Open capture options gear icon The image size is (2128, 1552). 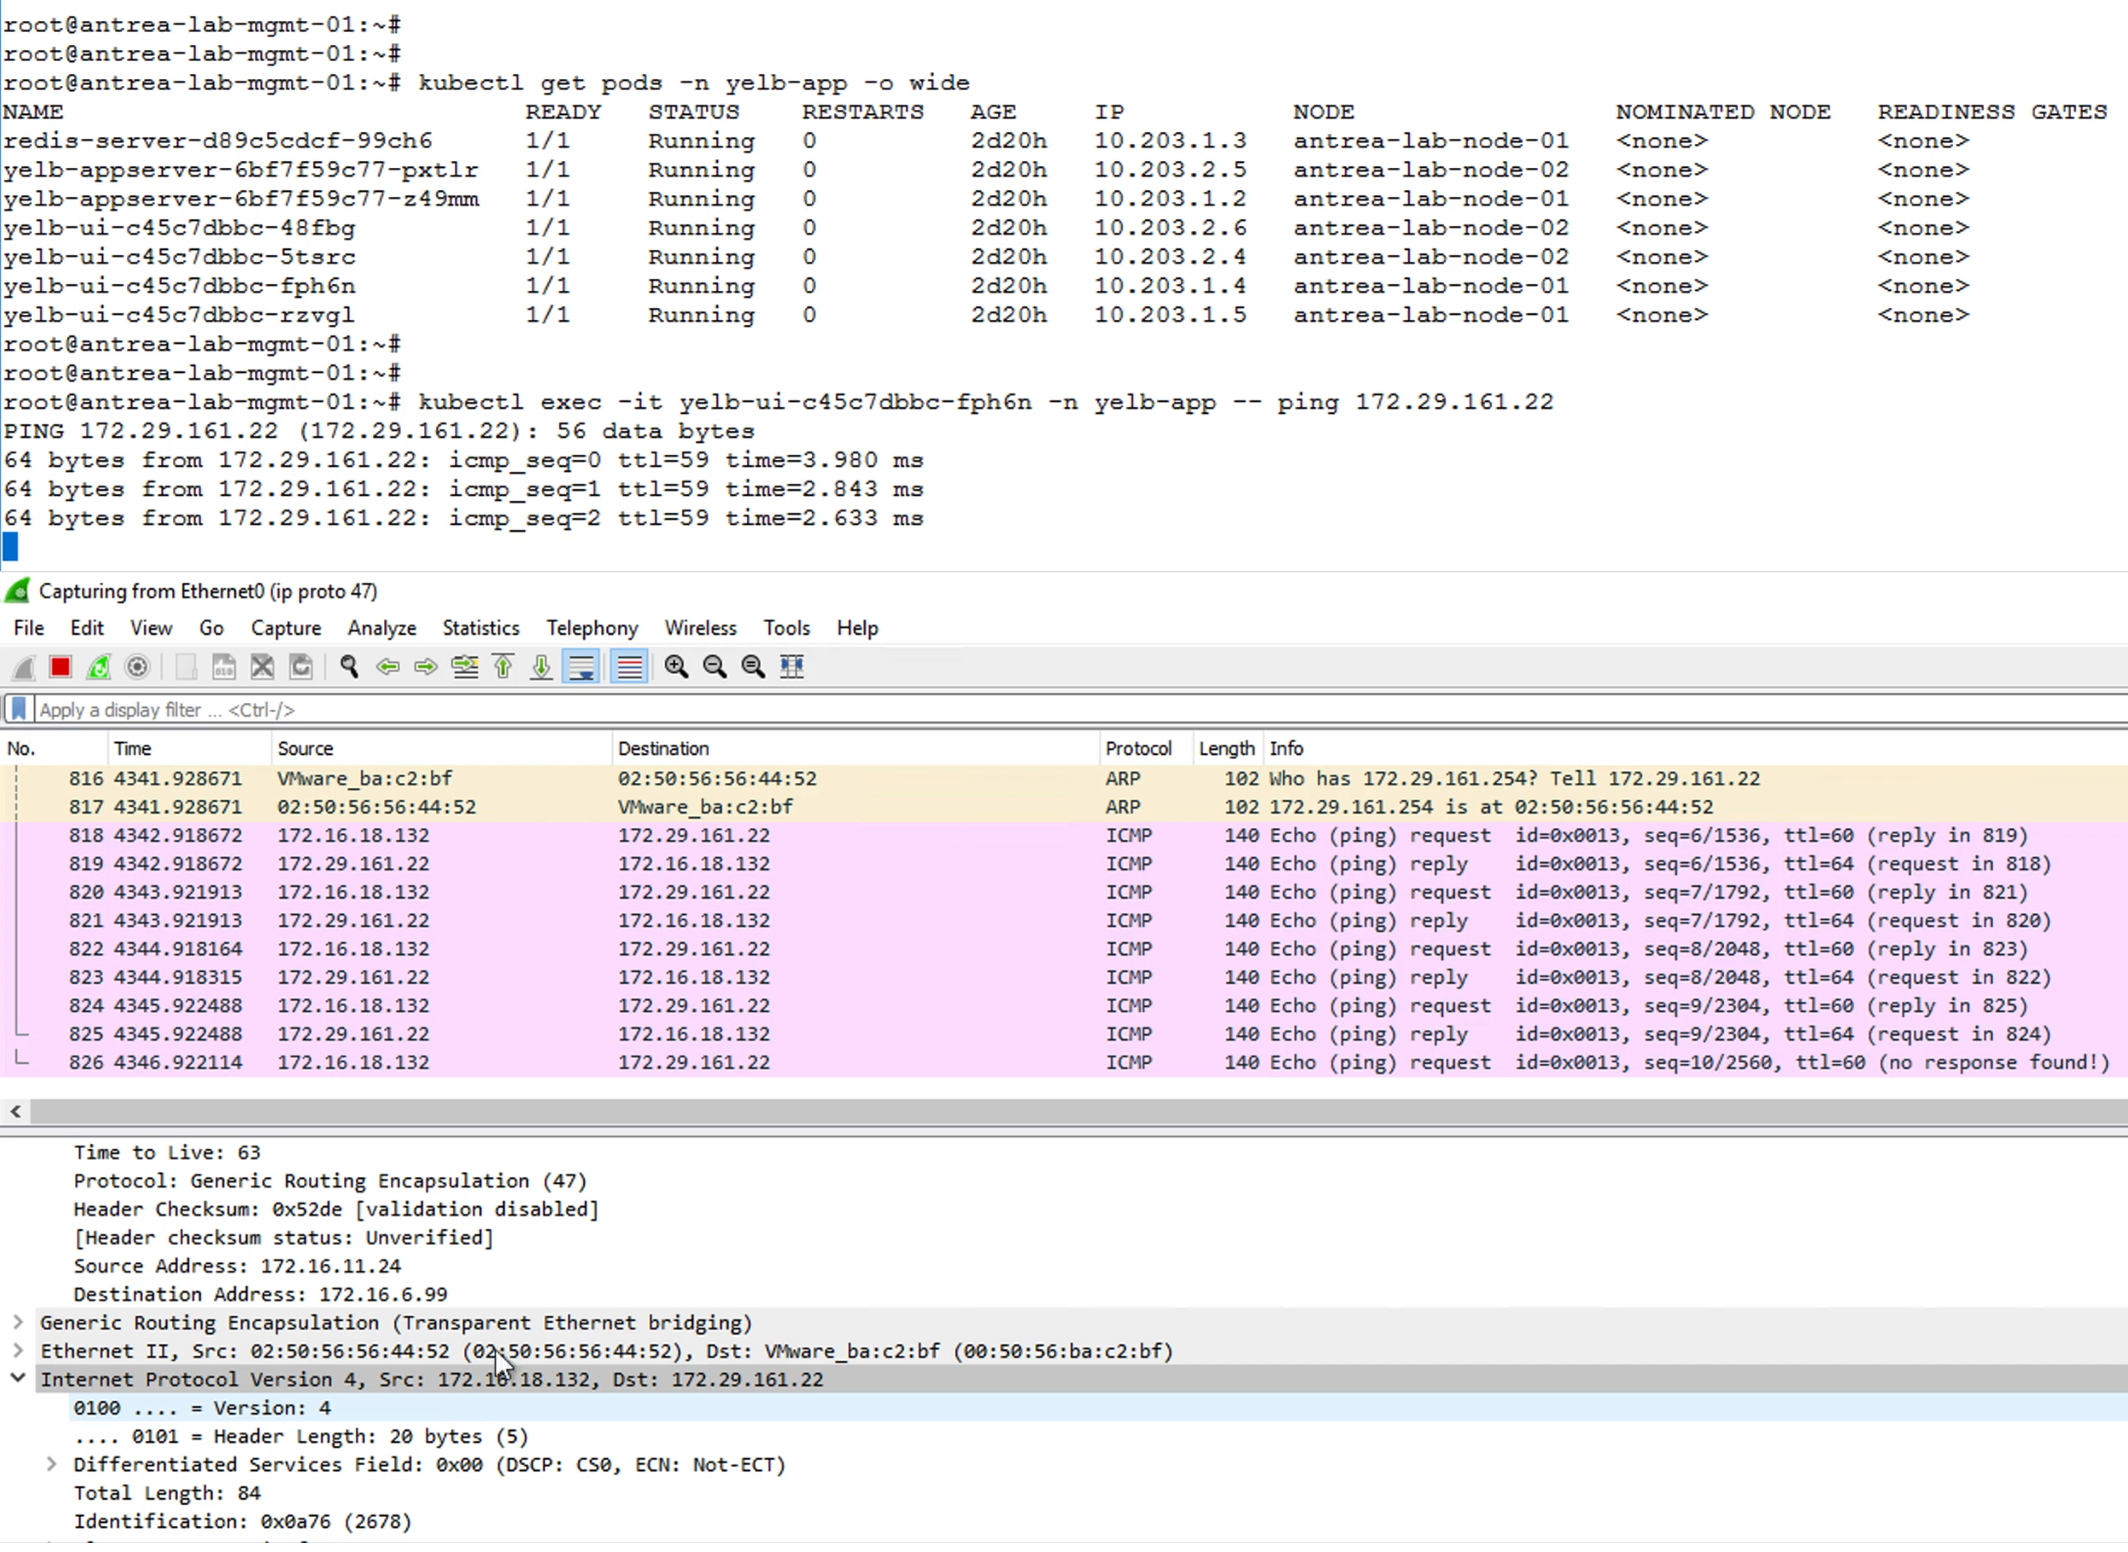click(137, 667)
